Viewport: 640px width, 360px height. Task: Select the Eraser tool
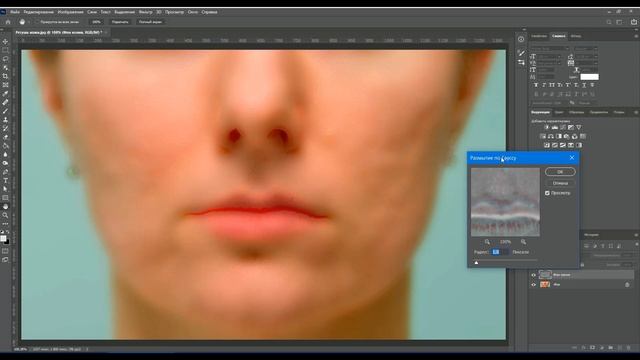(x=5, y=137)
